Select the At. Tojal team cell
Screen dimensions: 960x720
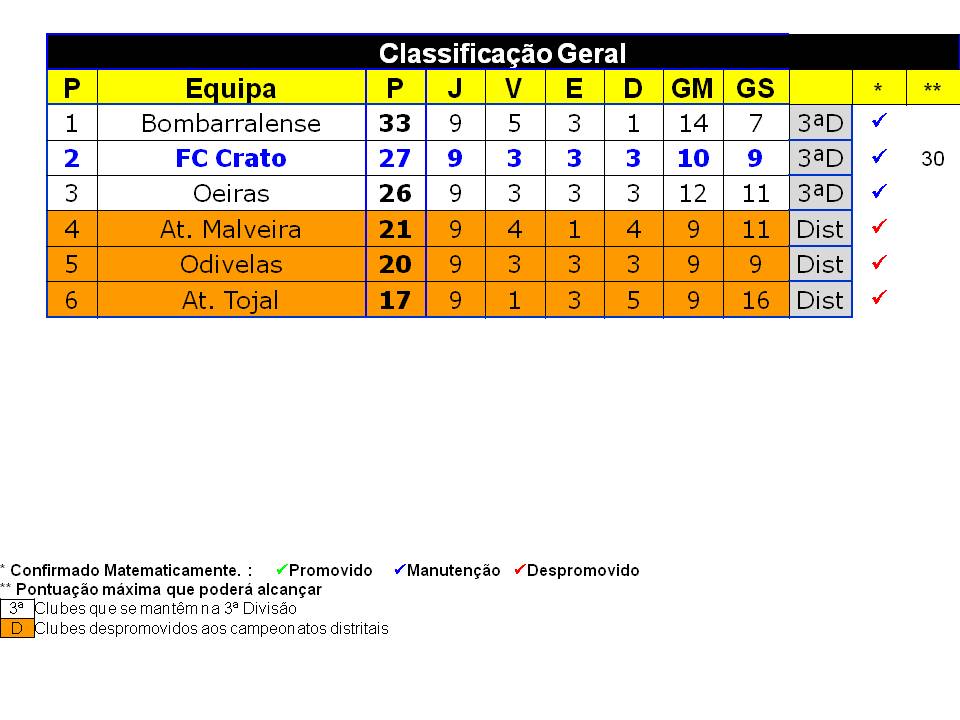[x=231, y=300]
